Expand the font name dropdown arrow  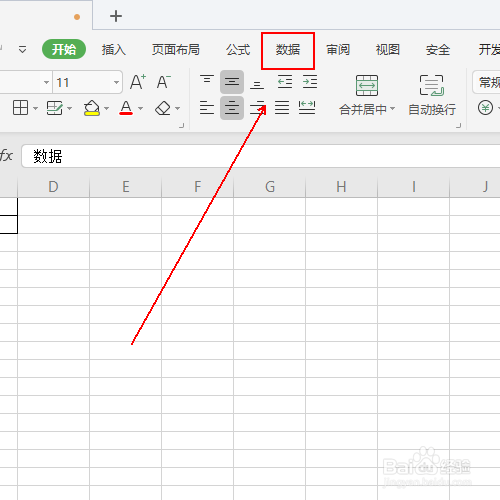(46, 82)
